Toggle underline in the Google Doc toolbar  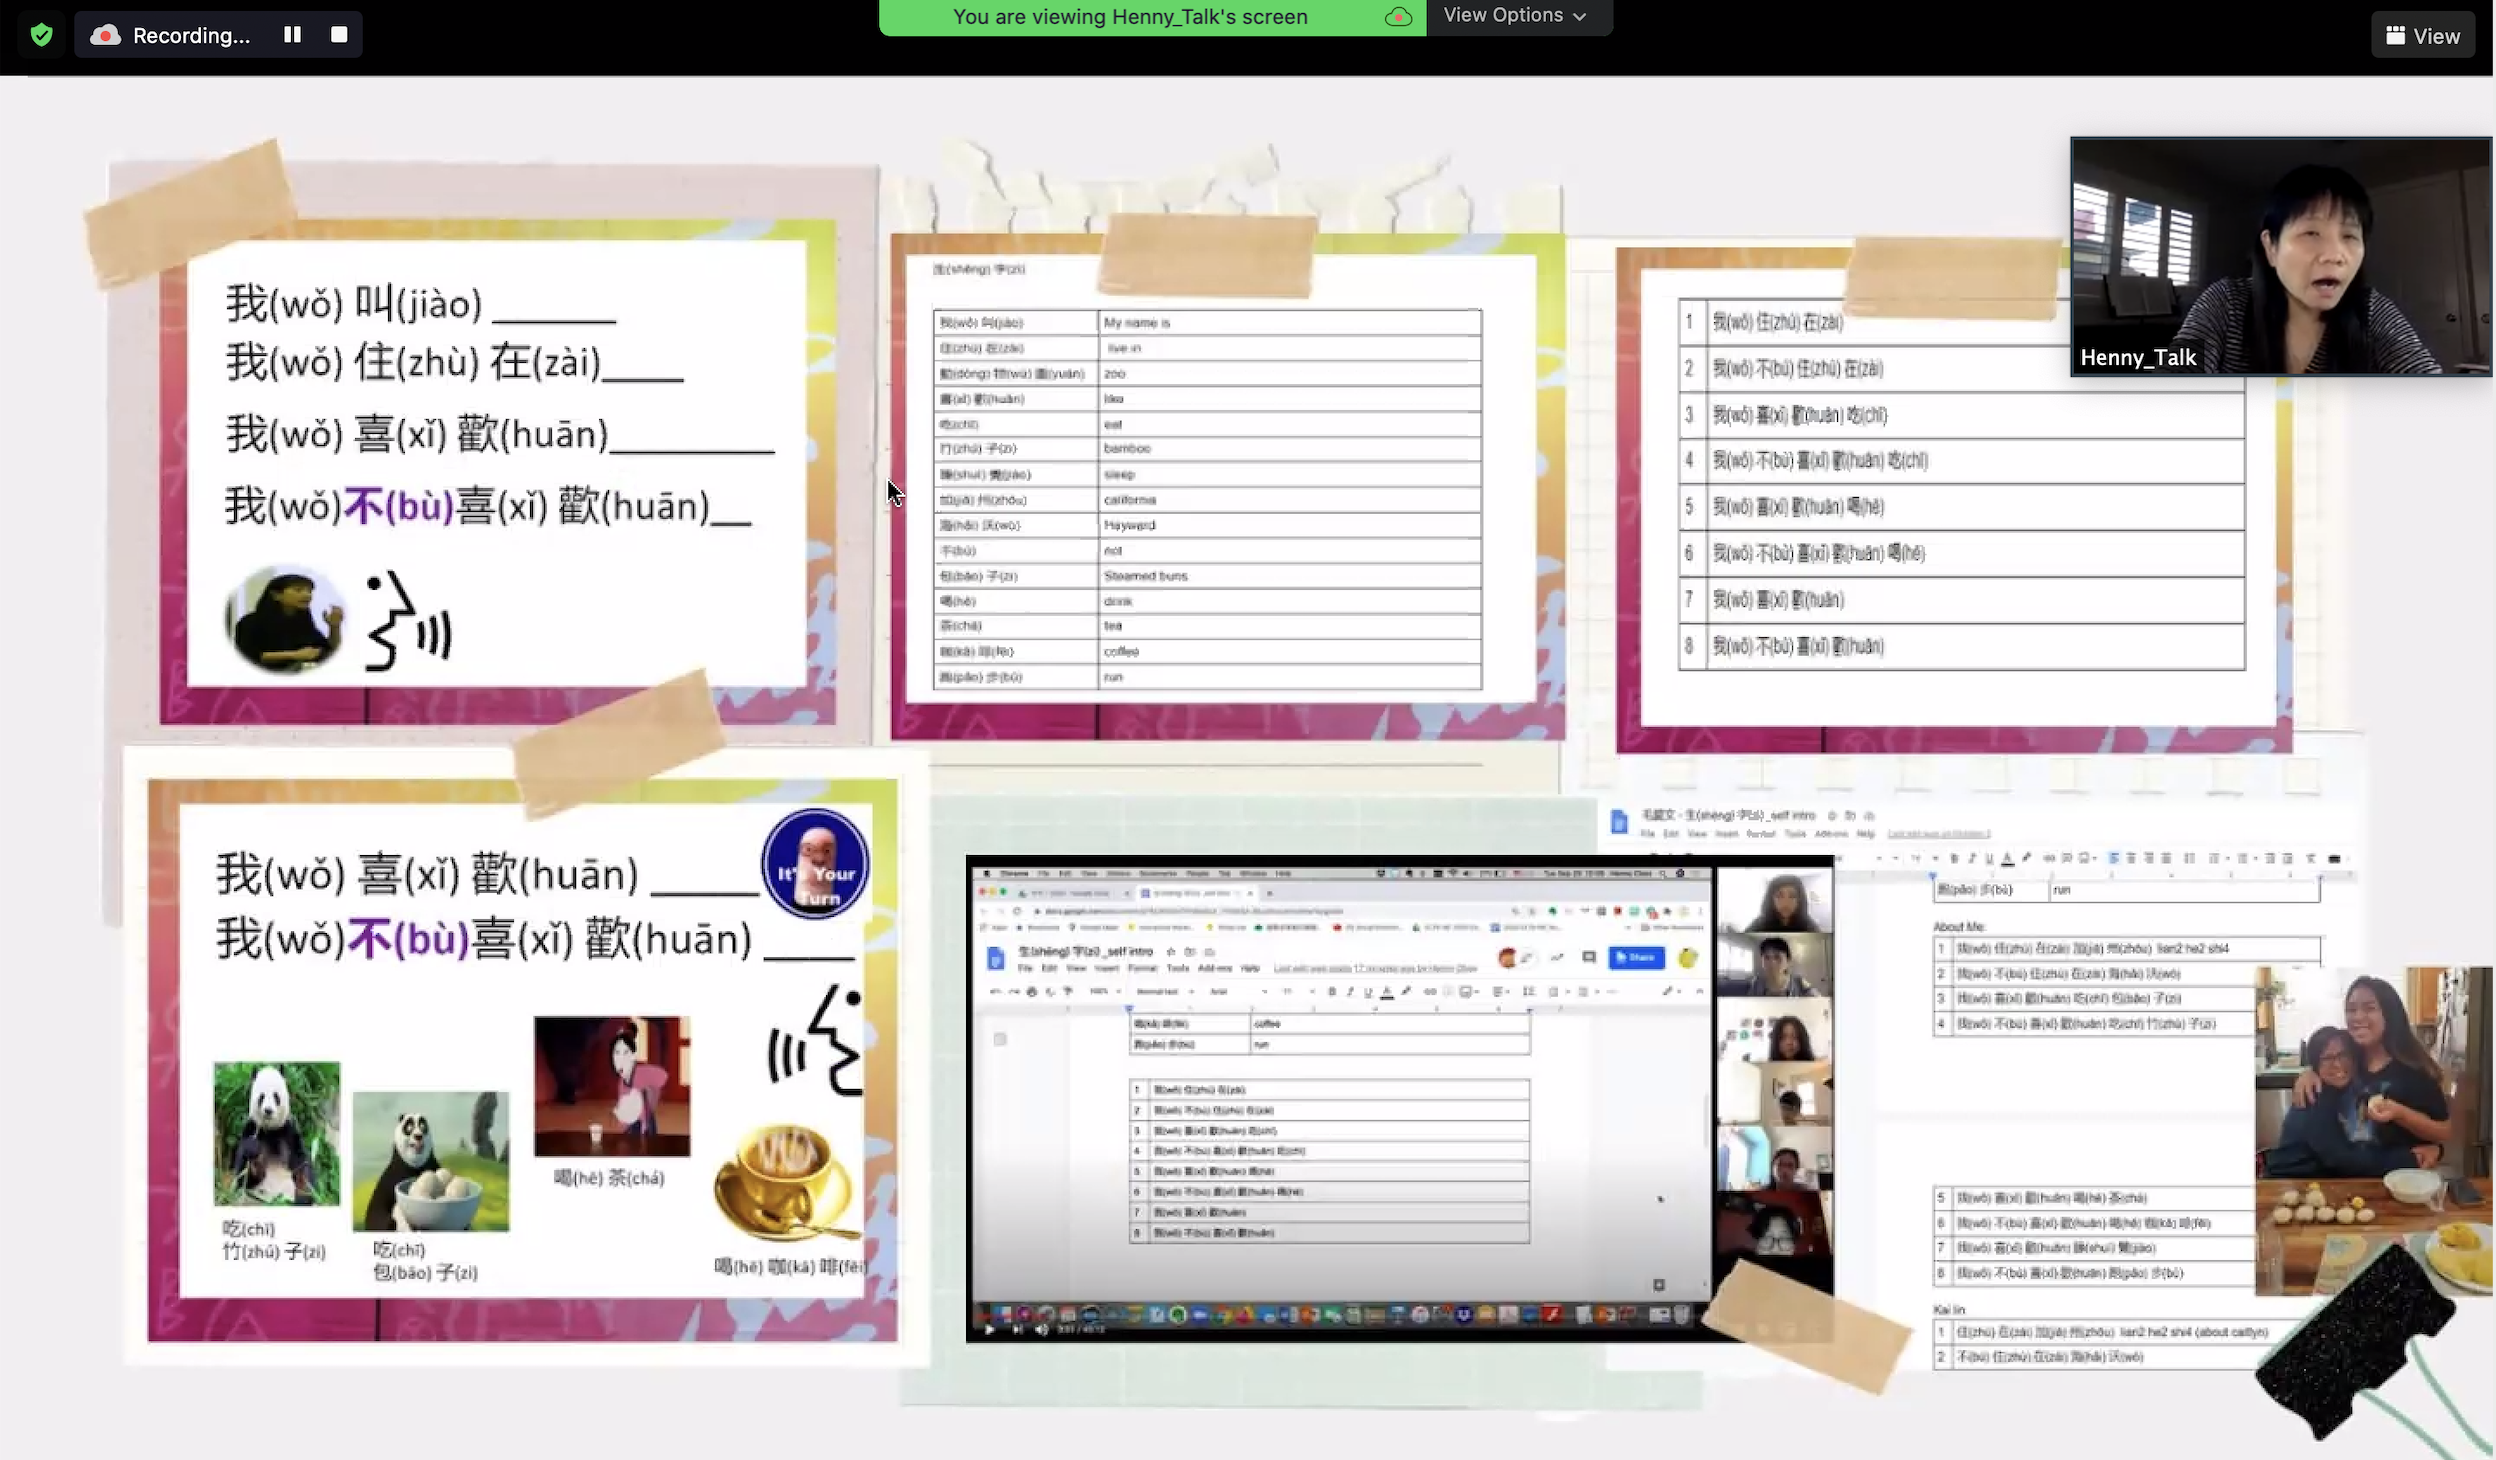click(1990, 858)
